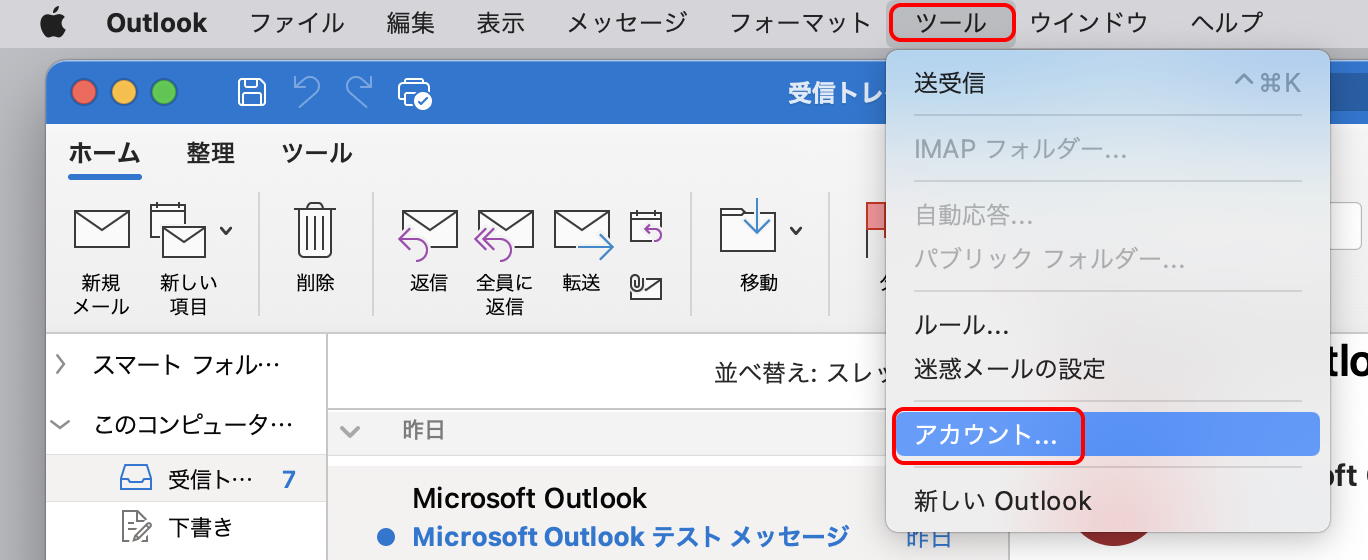Click the print icon in title bar
1368x560 pixels.
[414, 93]
